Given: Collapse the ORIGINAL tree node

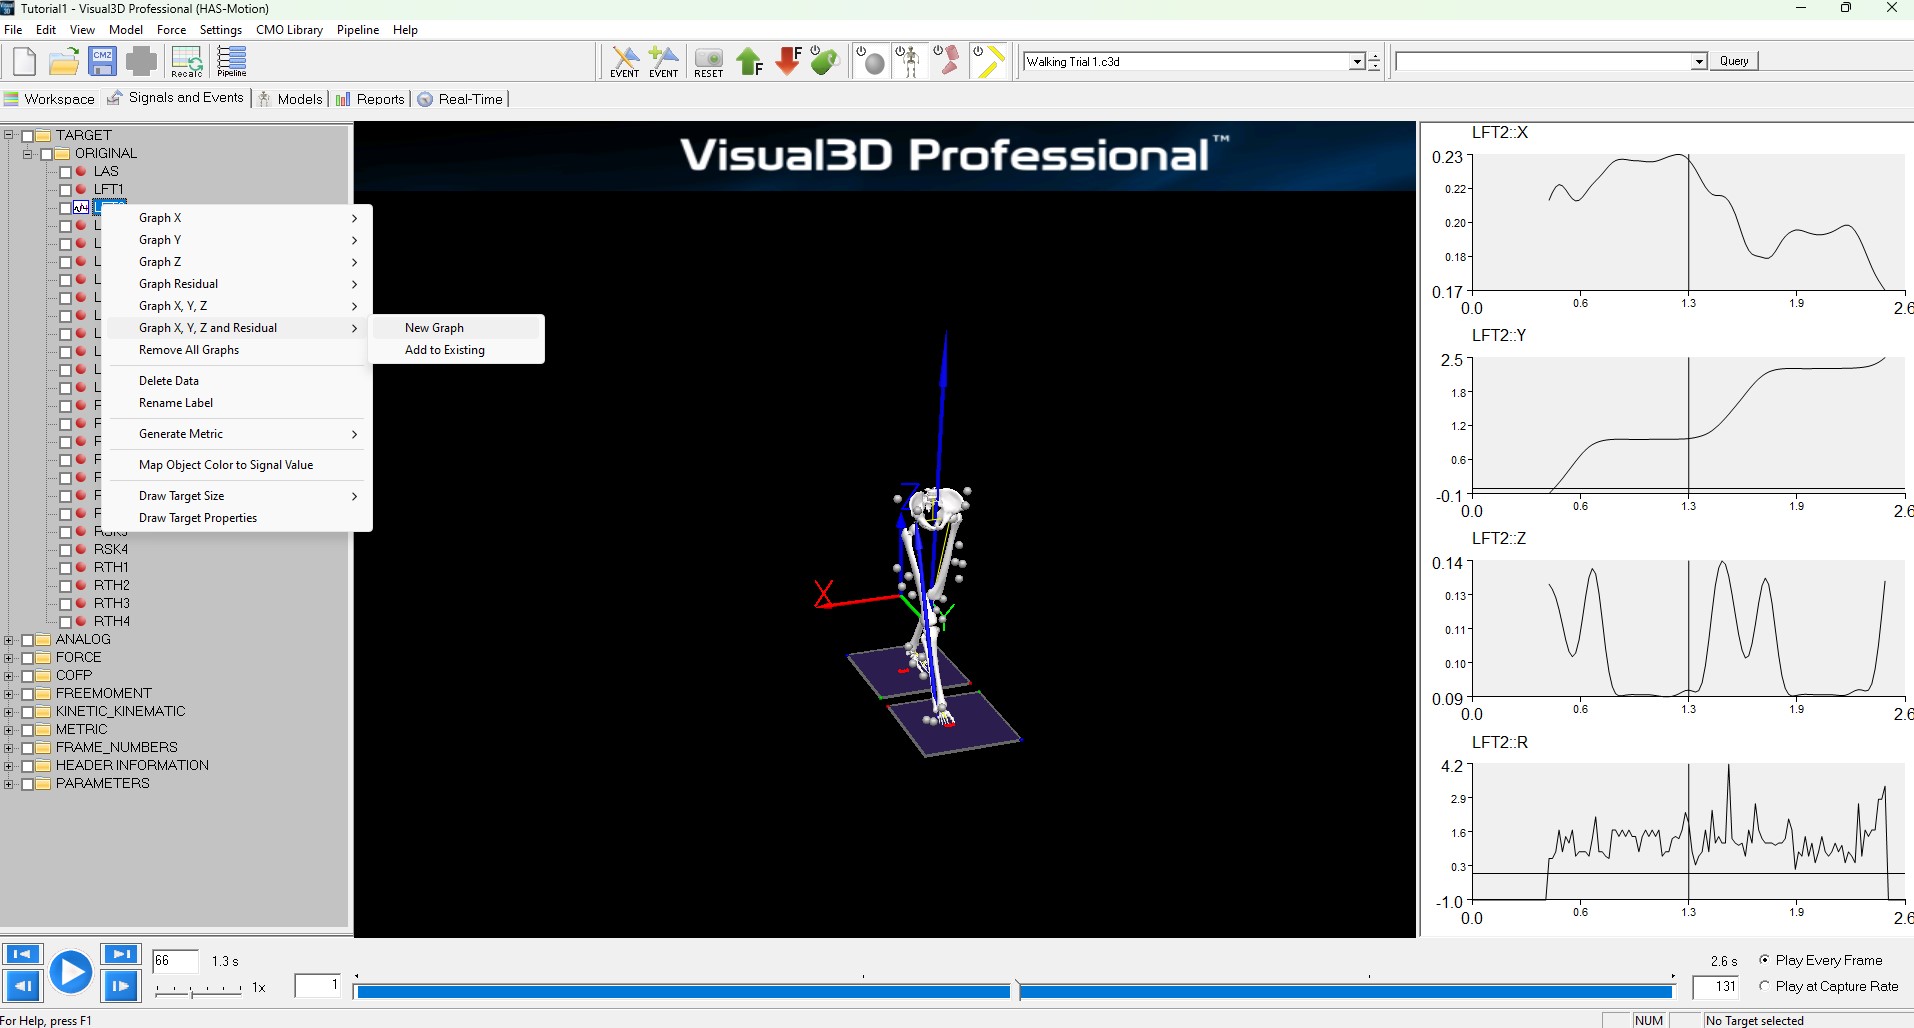Looking at the screenshot, I should point(28,153).
